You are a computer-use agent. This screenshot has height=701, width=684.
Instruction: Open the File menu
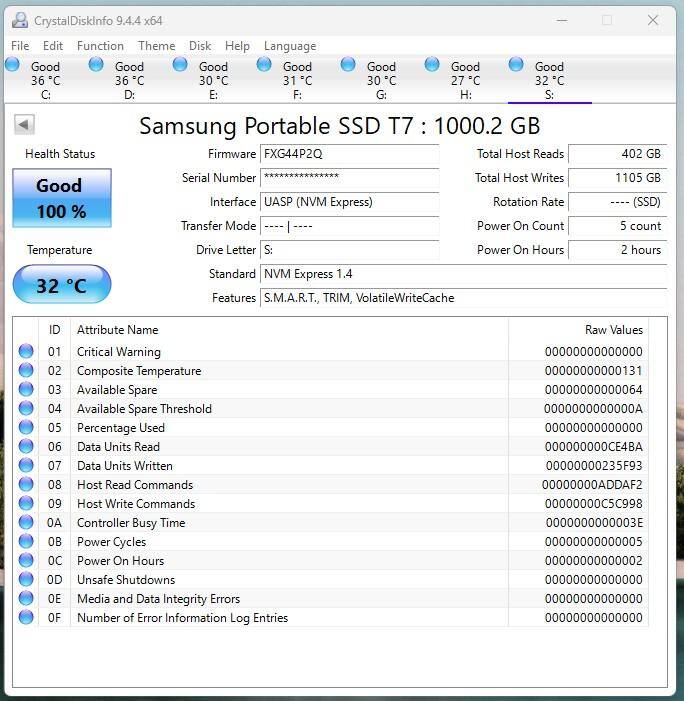click(x=20, y=46)
